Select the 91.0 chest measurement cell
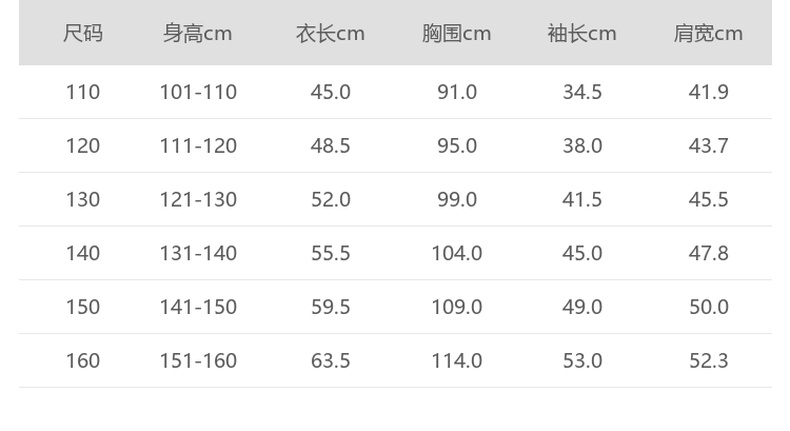Viewport: 790px width, 431px height. 456,92
